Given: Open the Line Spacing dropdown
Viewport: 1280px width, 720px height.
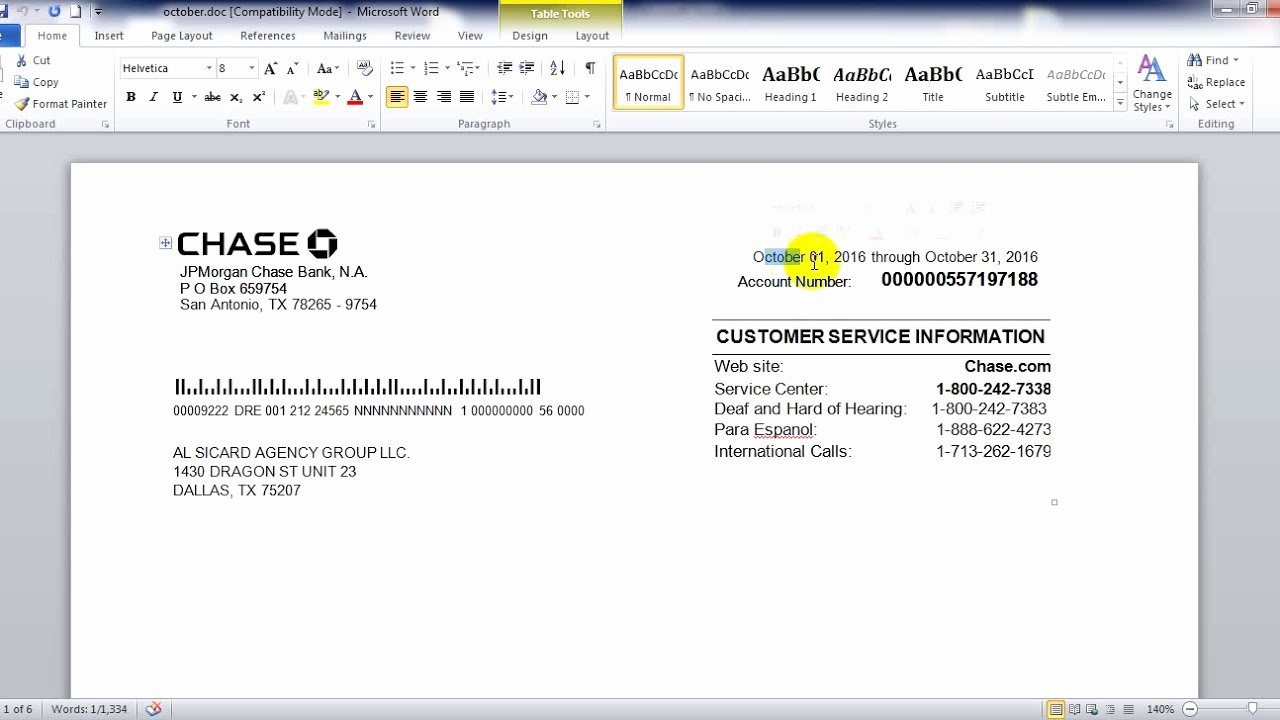Looking at the screenshot, I should [503, 97].
